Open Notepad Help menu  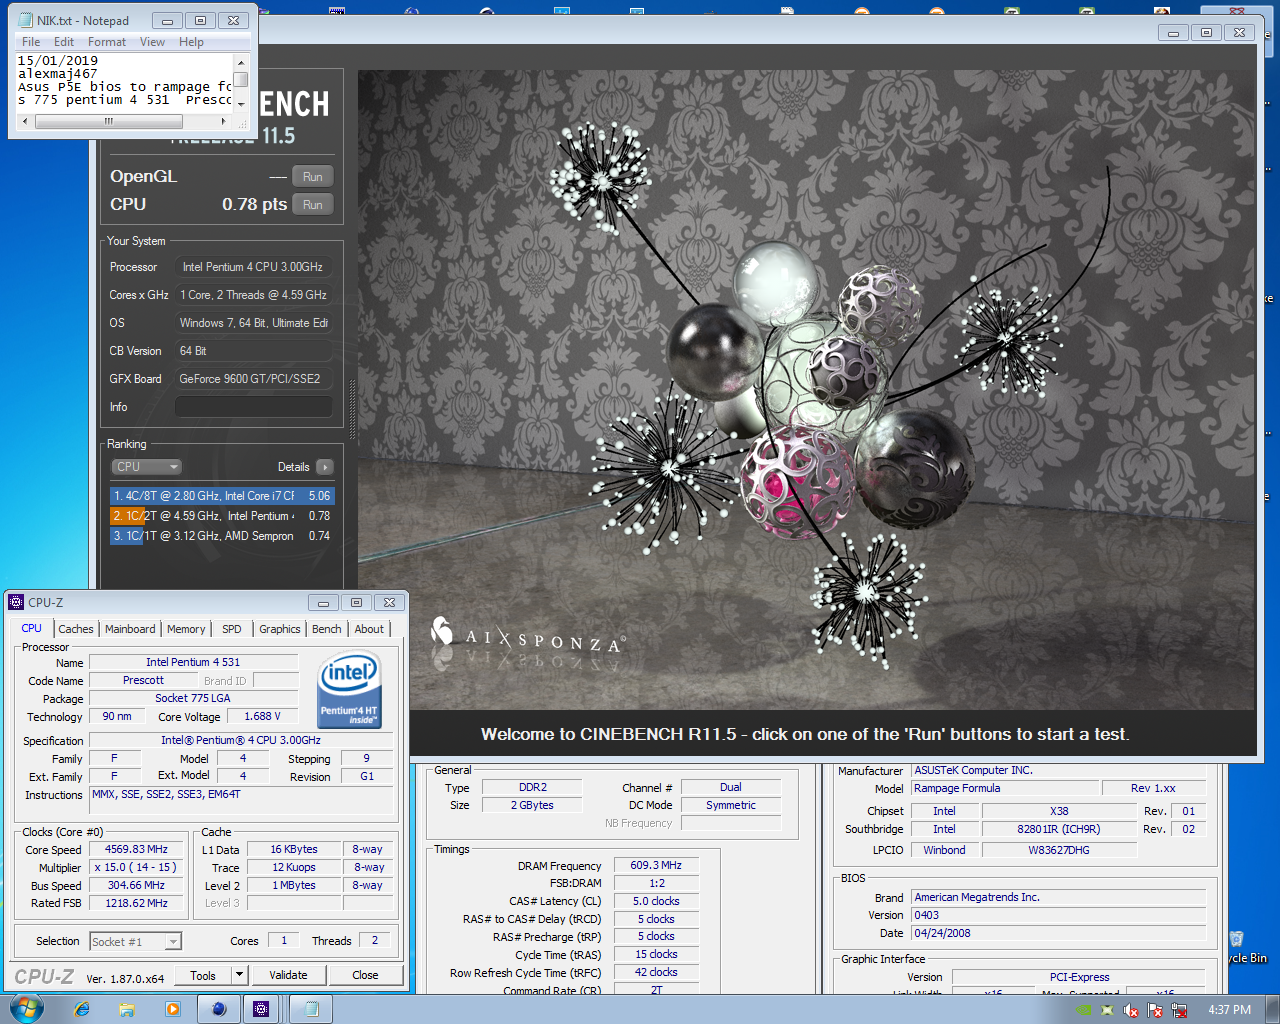(191, 42)
